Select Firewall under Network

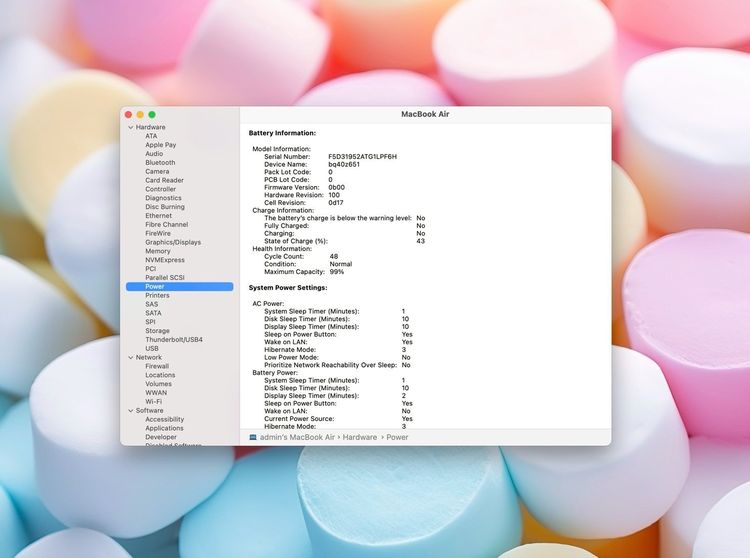click(x=157, y=366)
